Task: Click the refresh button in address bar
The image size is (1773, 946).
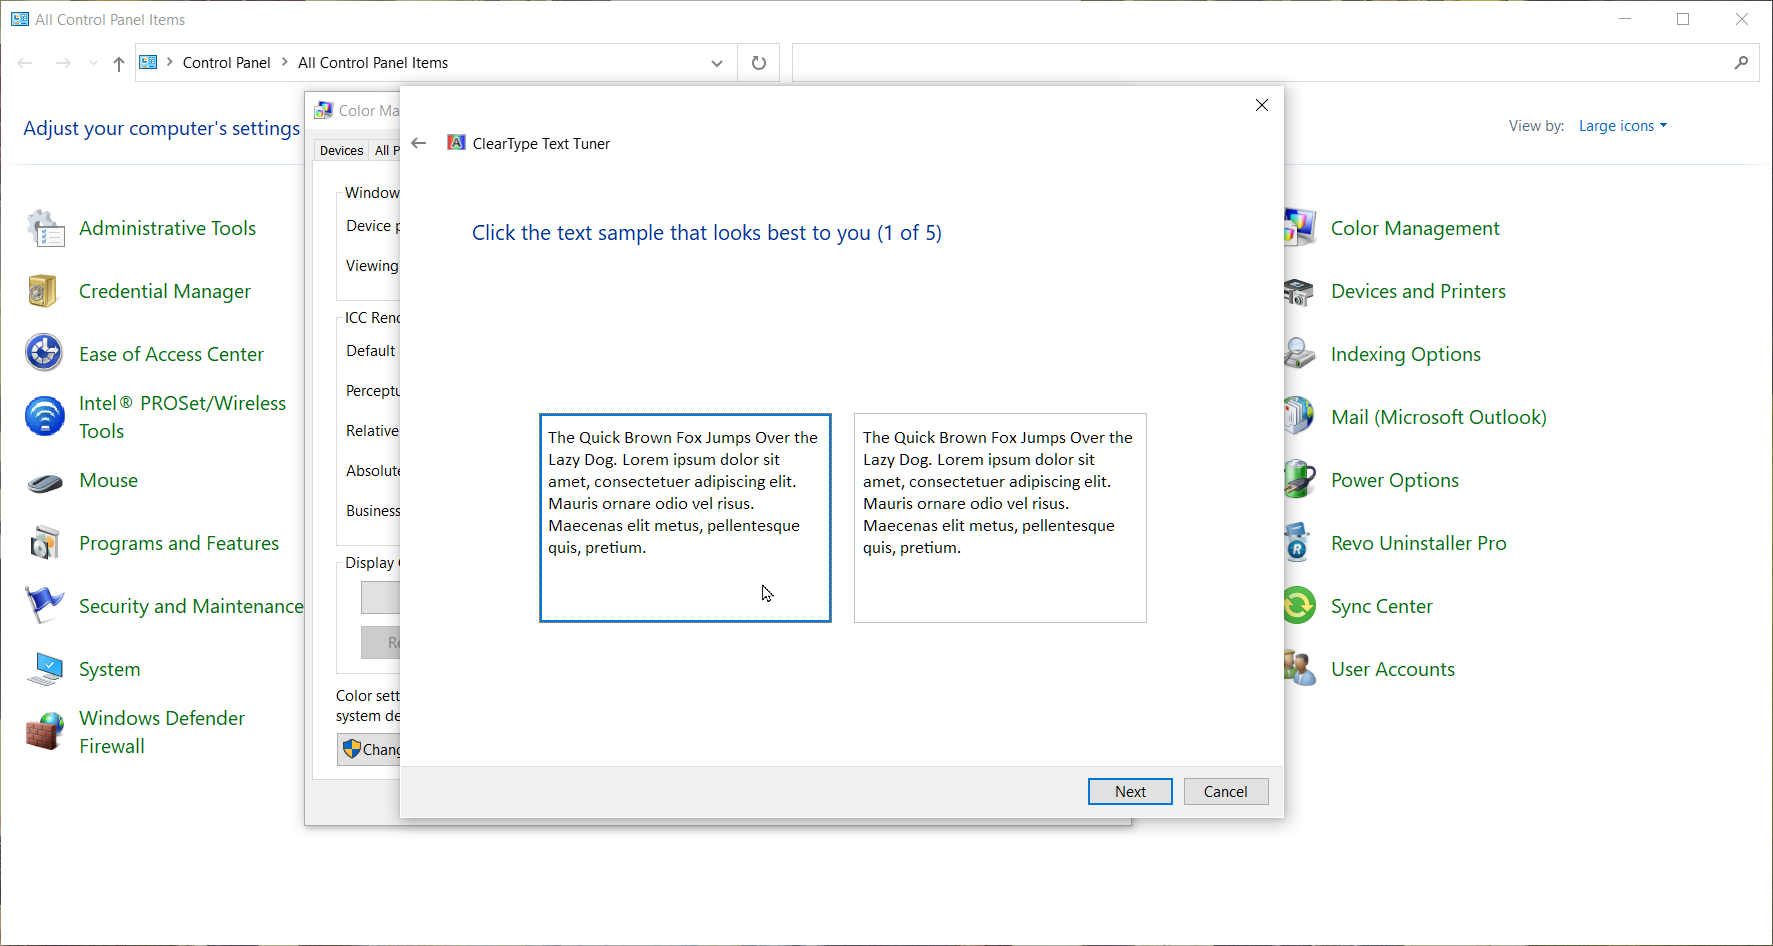Action: click(759, 63)
